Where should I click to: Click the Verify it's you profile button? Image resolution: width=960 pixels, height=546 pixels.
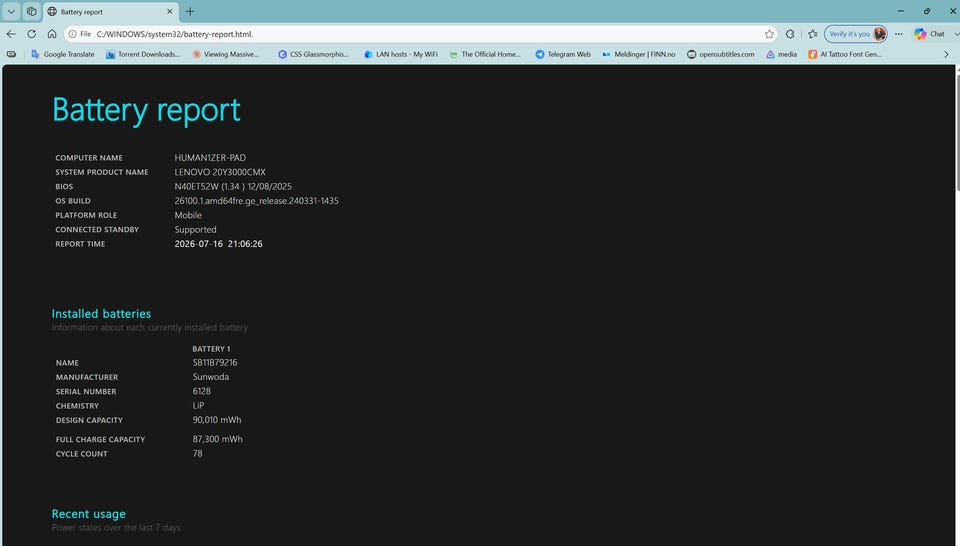click(x=856, y=34)
